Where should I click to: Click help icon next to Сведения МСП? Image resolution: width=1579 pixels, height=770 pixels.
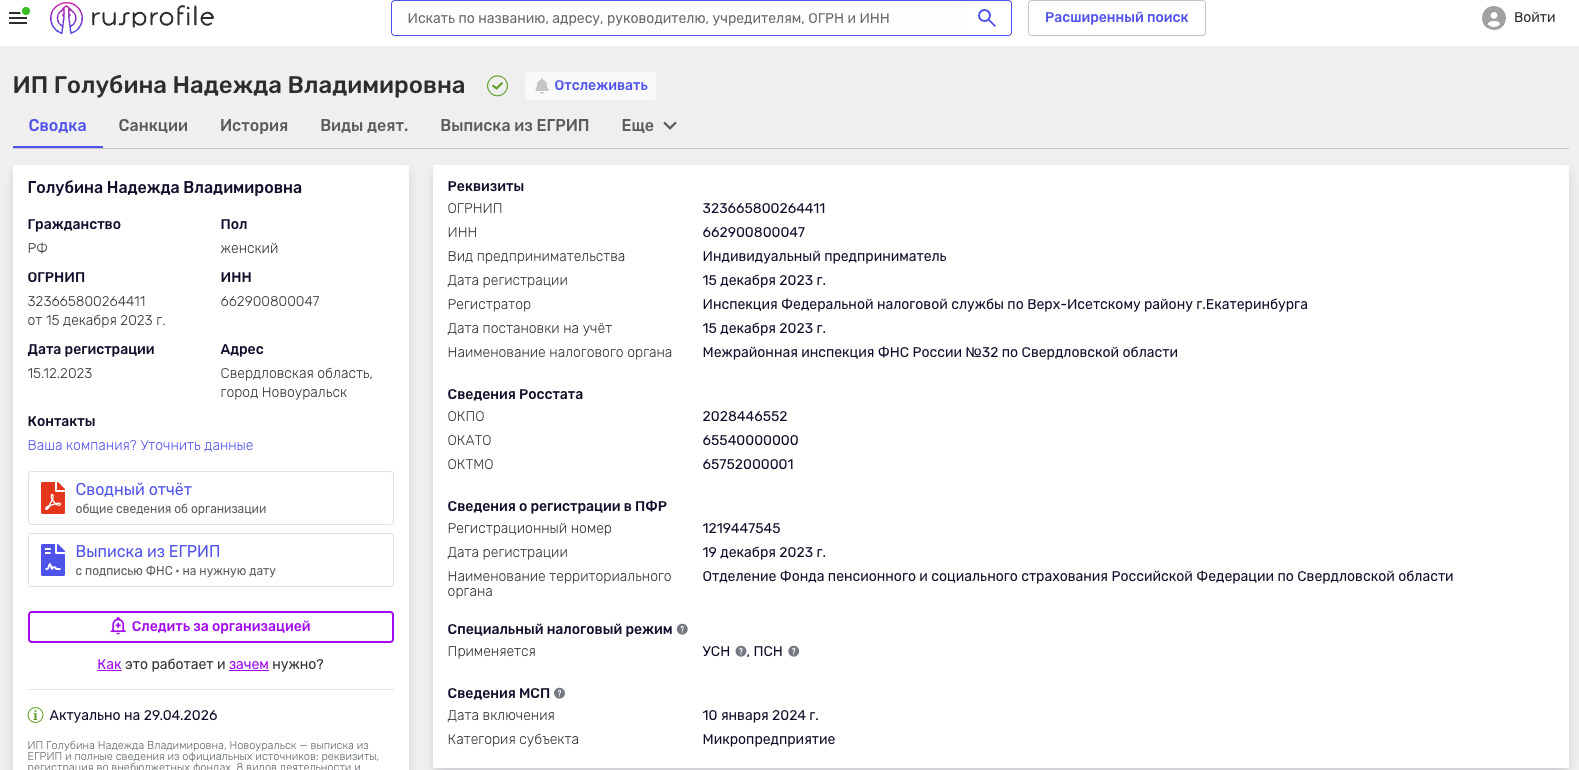point(559,693)
